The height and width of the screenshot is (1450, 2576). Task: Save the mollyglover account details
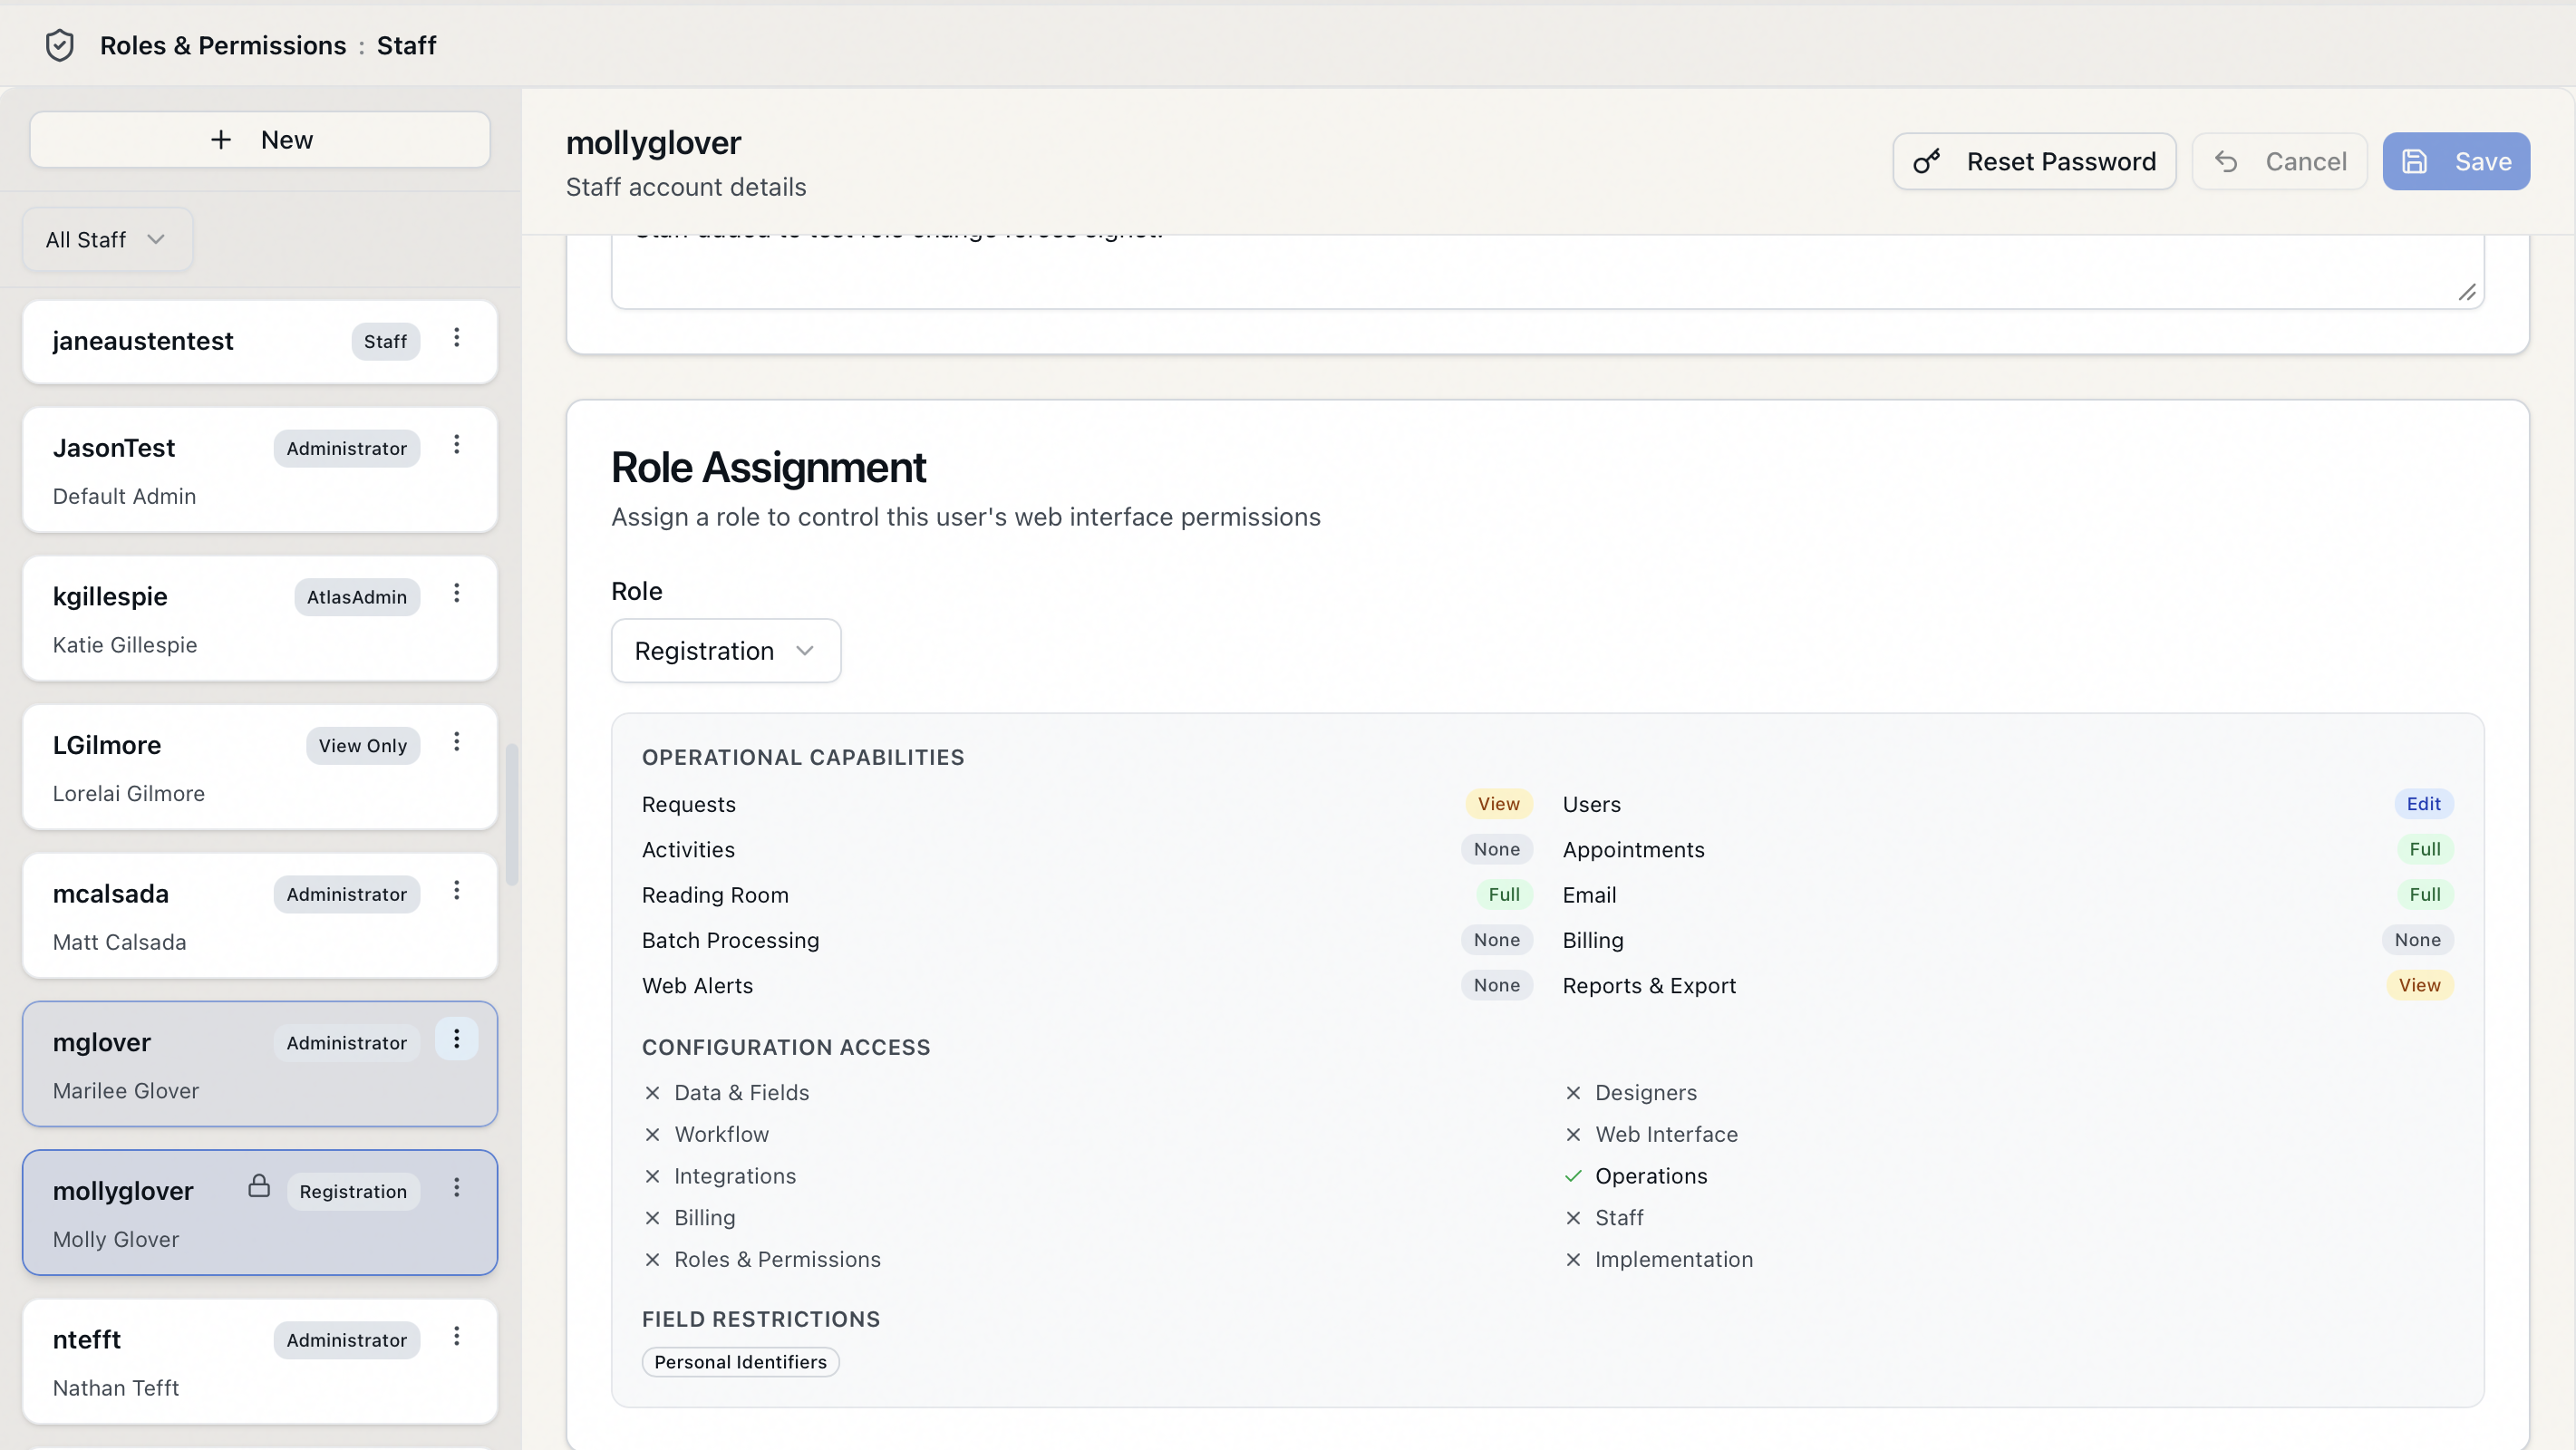coord(2456,162)
